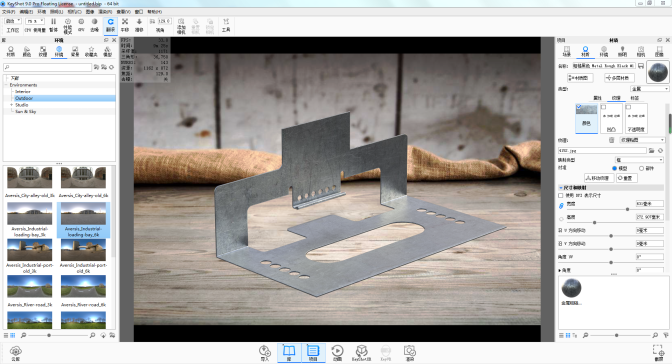Switch to Camera (相机) project tab
The image size is (672, 364).
point(641,51)
